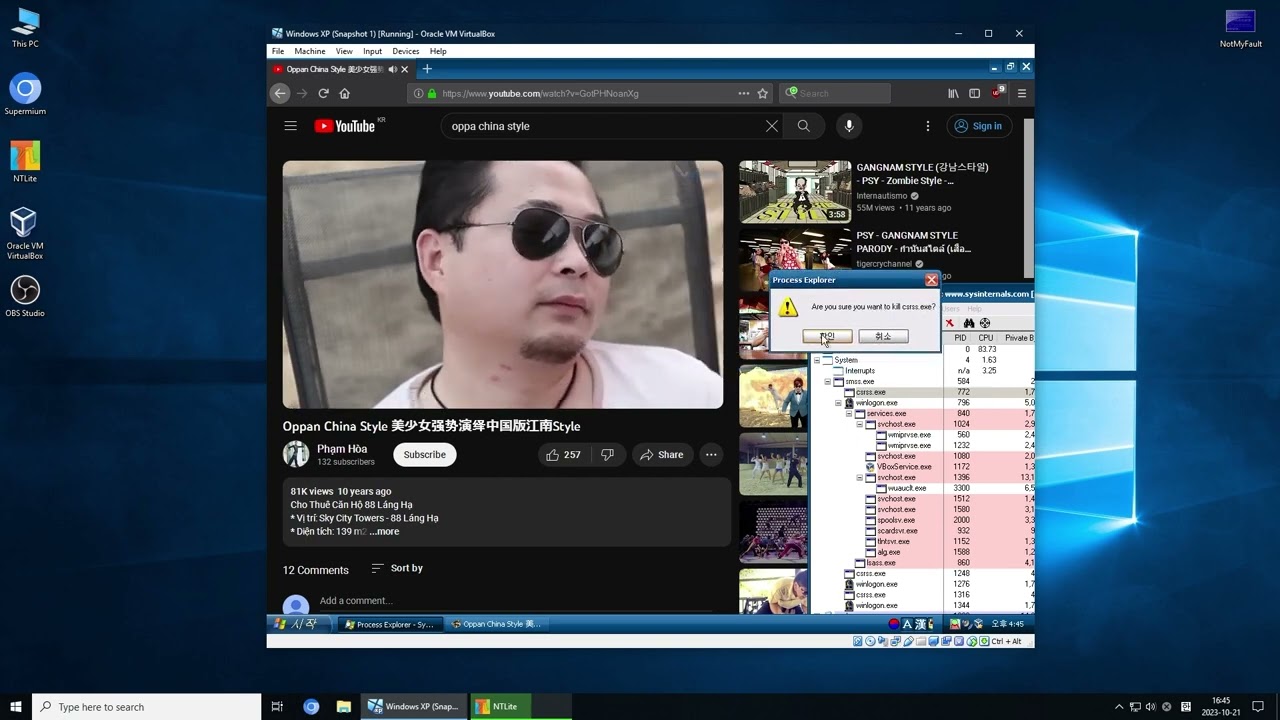Cancel the kill csrss.exe dialog
Image resolution: width=1280 pixels, height=720 pixels.
click(883, 336)
